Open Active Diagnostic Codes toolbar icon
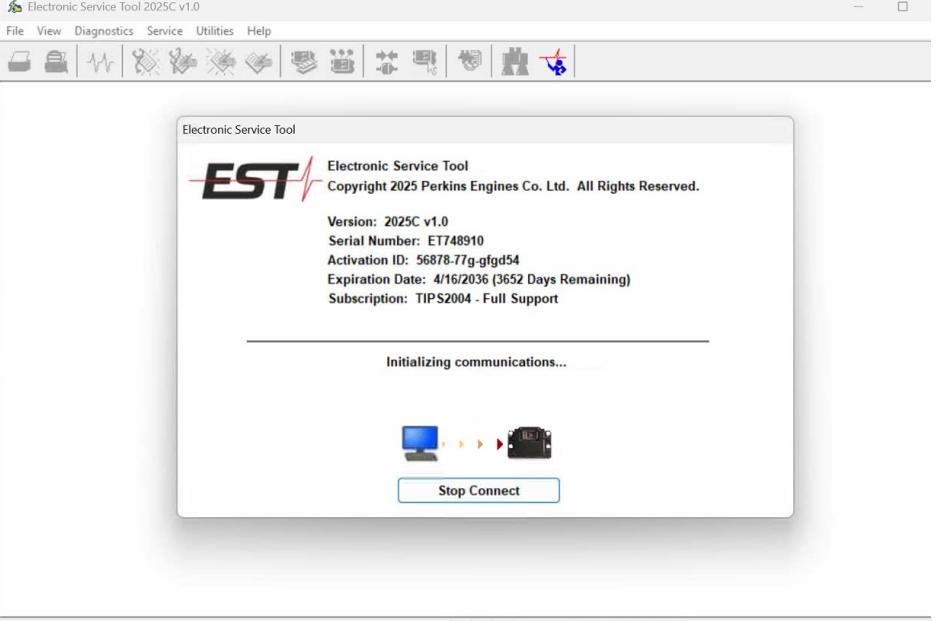 point(146,62)
